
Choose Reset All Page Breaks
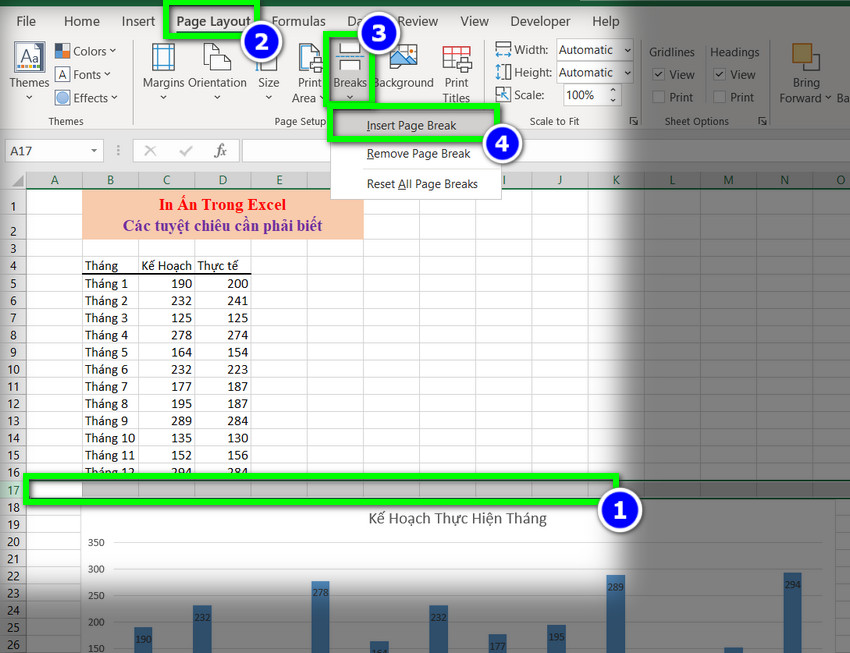coord(422,184)
